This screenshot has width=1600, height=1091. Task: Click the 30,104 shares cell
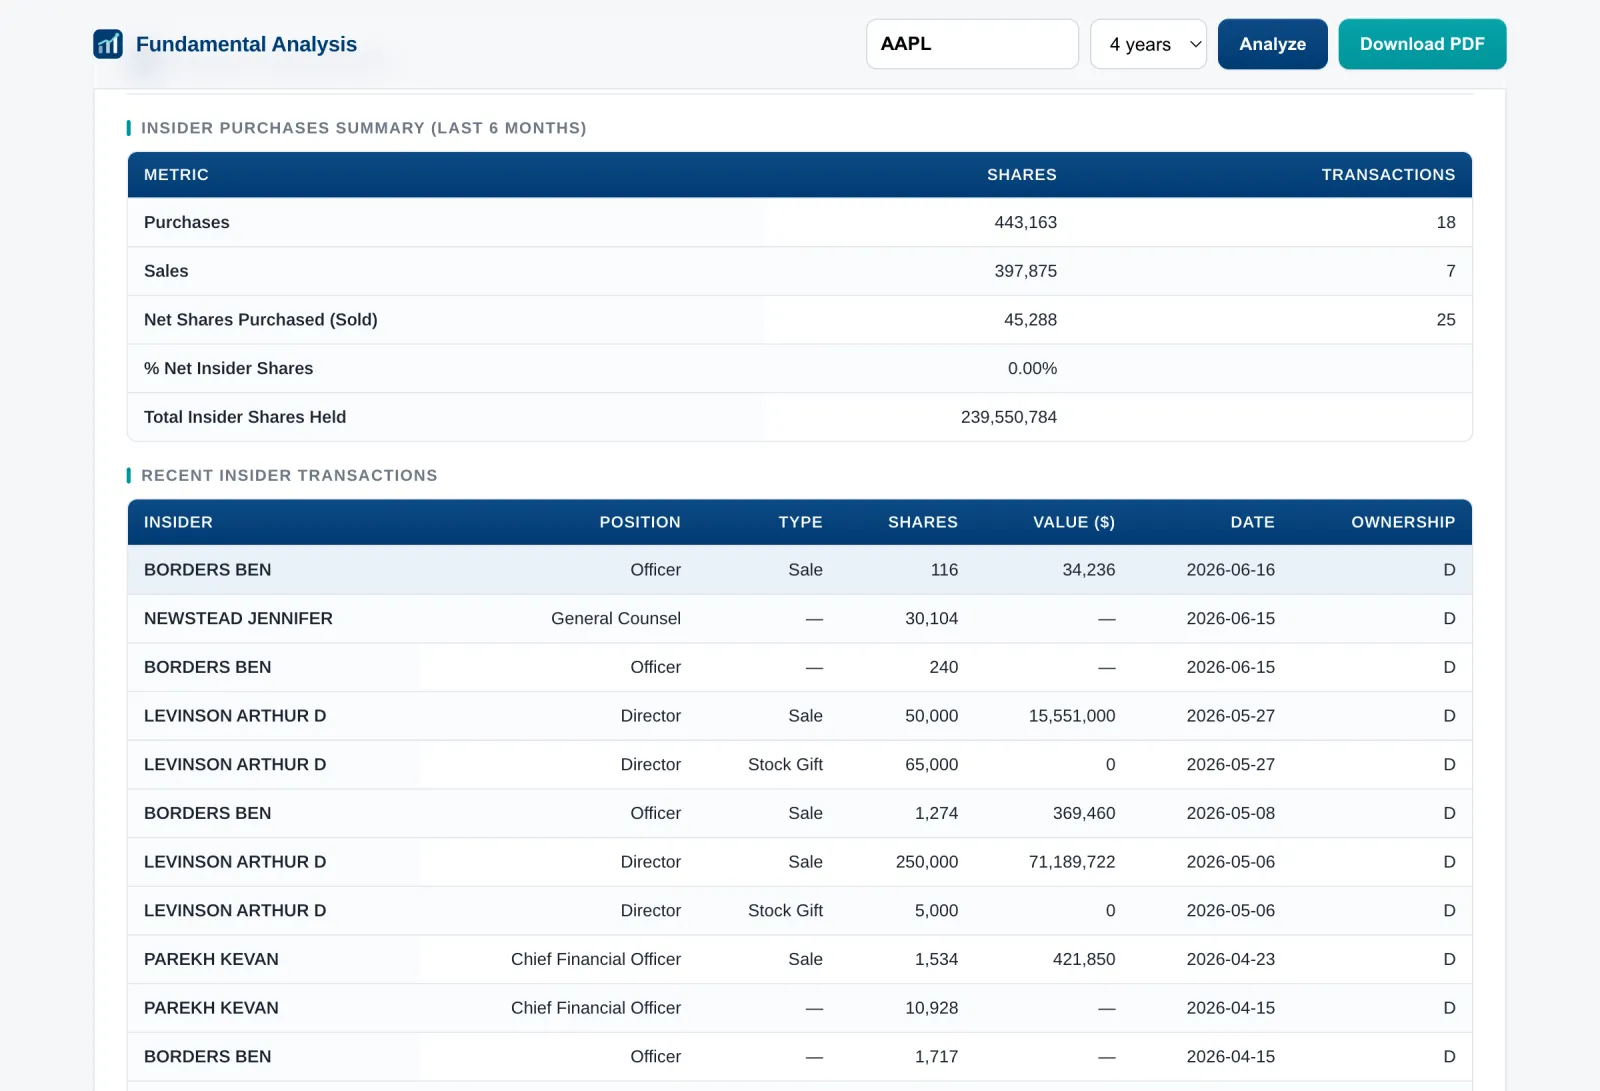931,619
